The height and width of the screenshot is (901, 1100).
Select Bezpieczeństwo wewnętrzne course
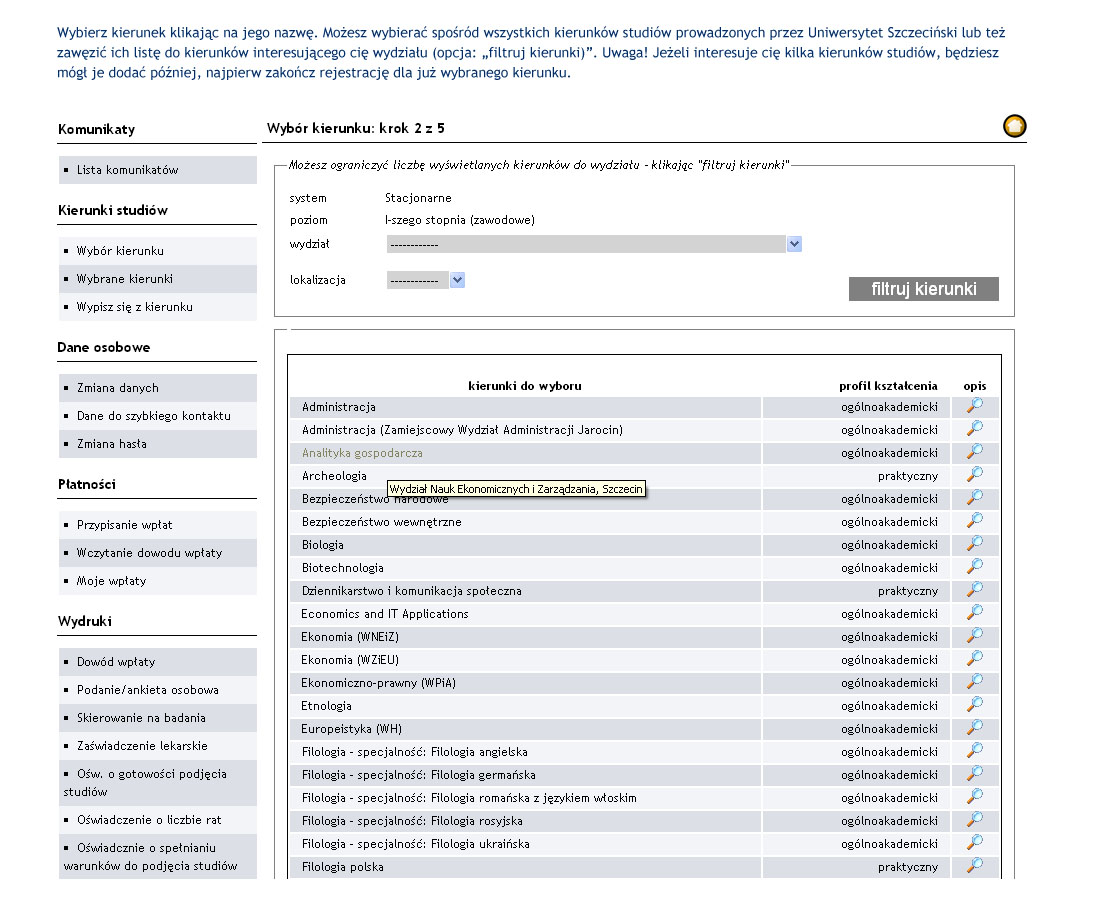(x=382, y=522)
